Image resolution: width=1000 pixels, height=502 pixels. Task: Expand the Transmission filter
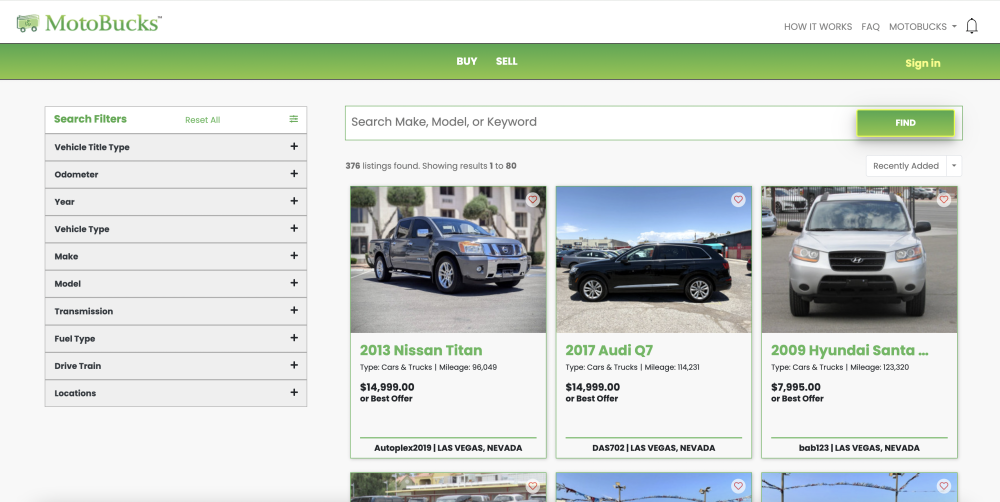pos(176,311)
